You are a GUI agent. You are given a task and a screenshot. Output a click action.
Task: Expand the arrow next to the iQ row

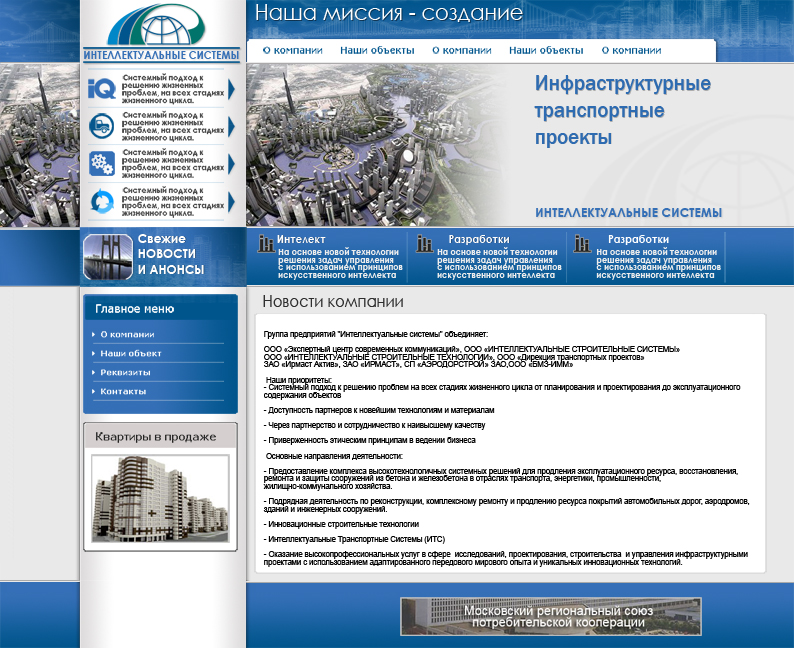[x=231, y=89]
